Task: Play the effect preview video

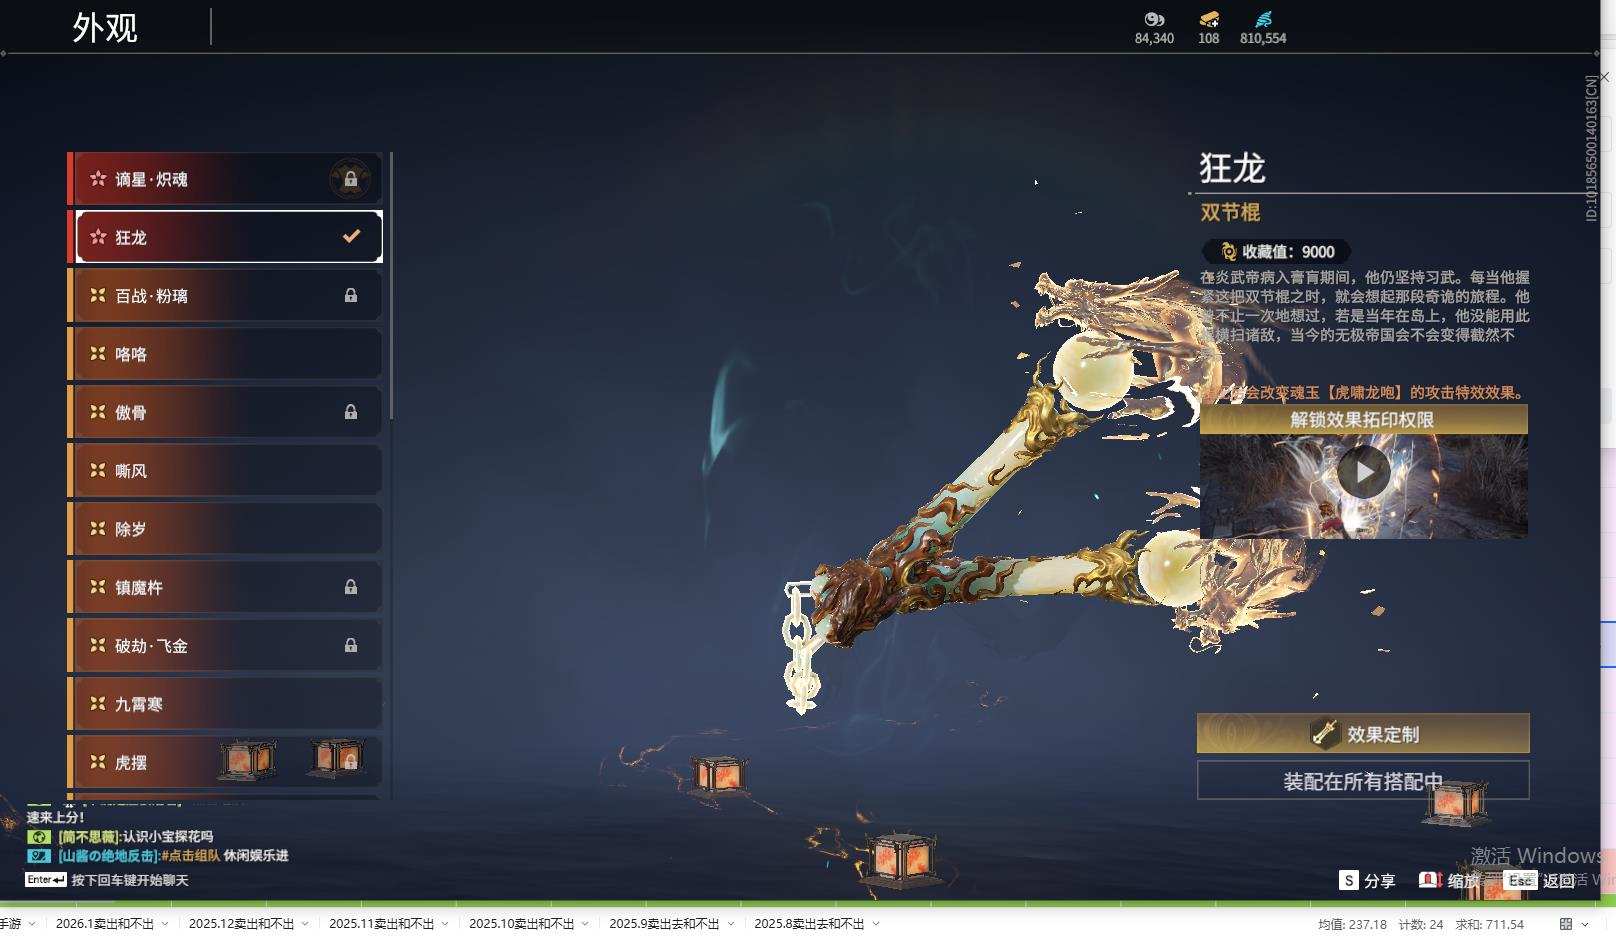Action: [x=1362, y=474]
